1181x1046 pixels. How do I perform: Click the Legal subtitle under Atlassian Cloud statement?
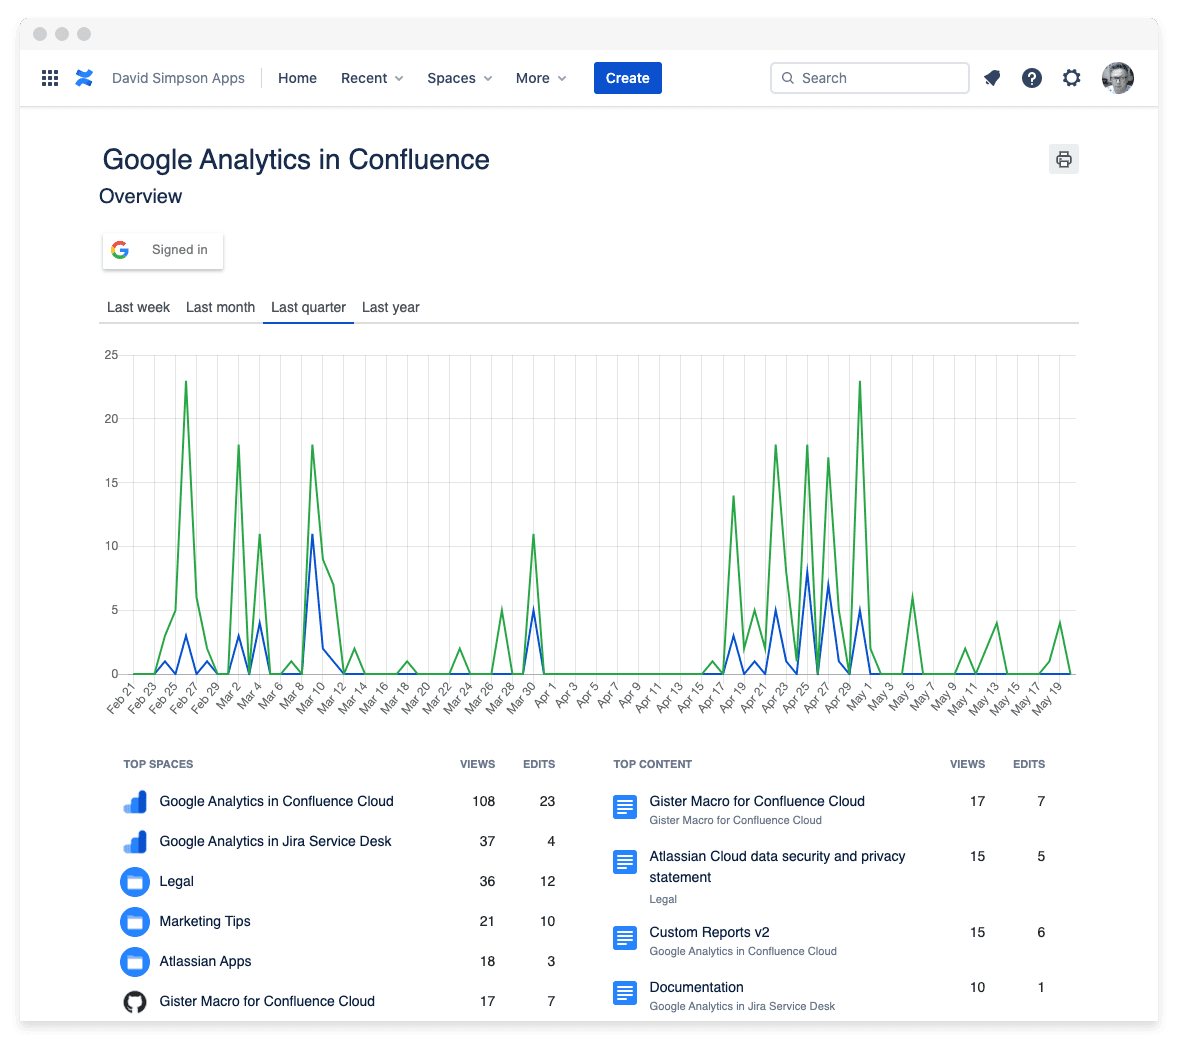663,899
